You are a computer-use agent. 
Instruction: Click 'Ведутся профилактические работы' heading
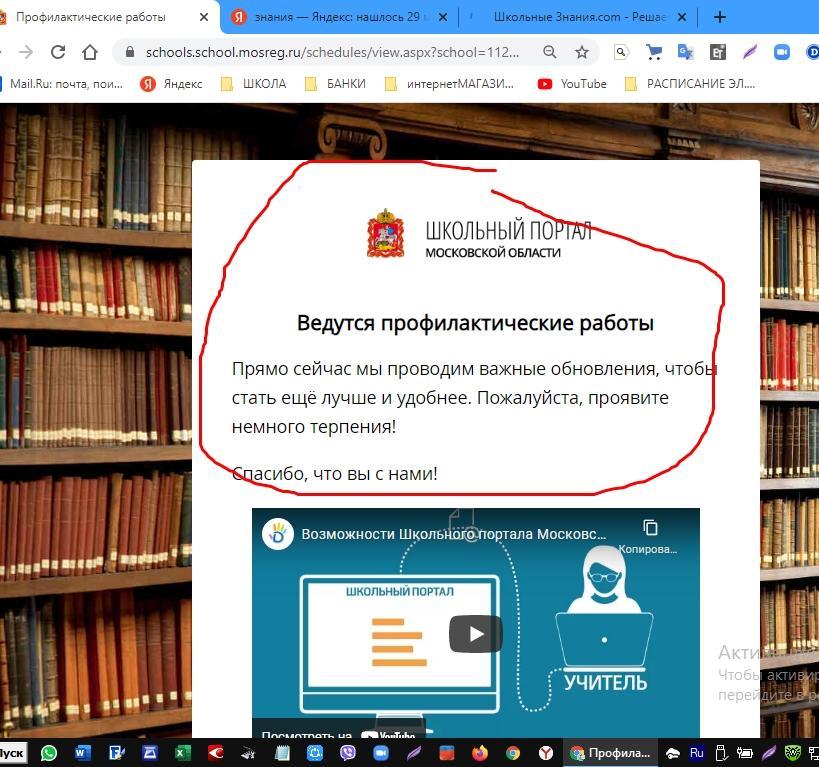coord(475,323)
